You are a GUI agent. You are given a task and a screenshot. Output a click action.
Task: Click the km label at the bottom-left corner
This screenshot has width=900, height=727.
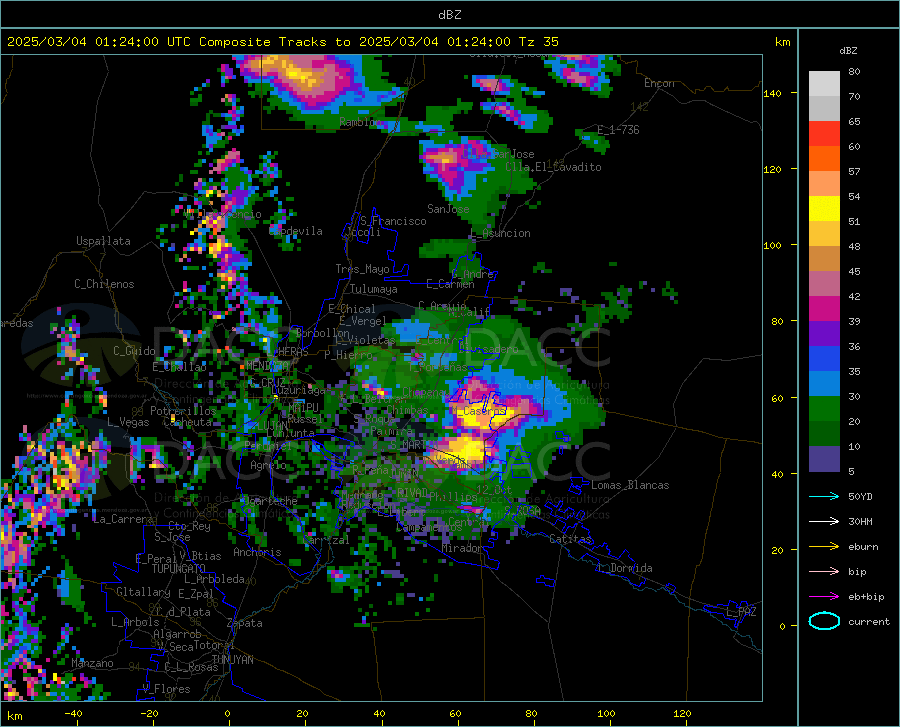[15, 716]
